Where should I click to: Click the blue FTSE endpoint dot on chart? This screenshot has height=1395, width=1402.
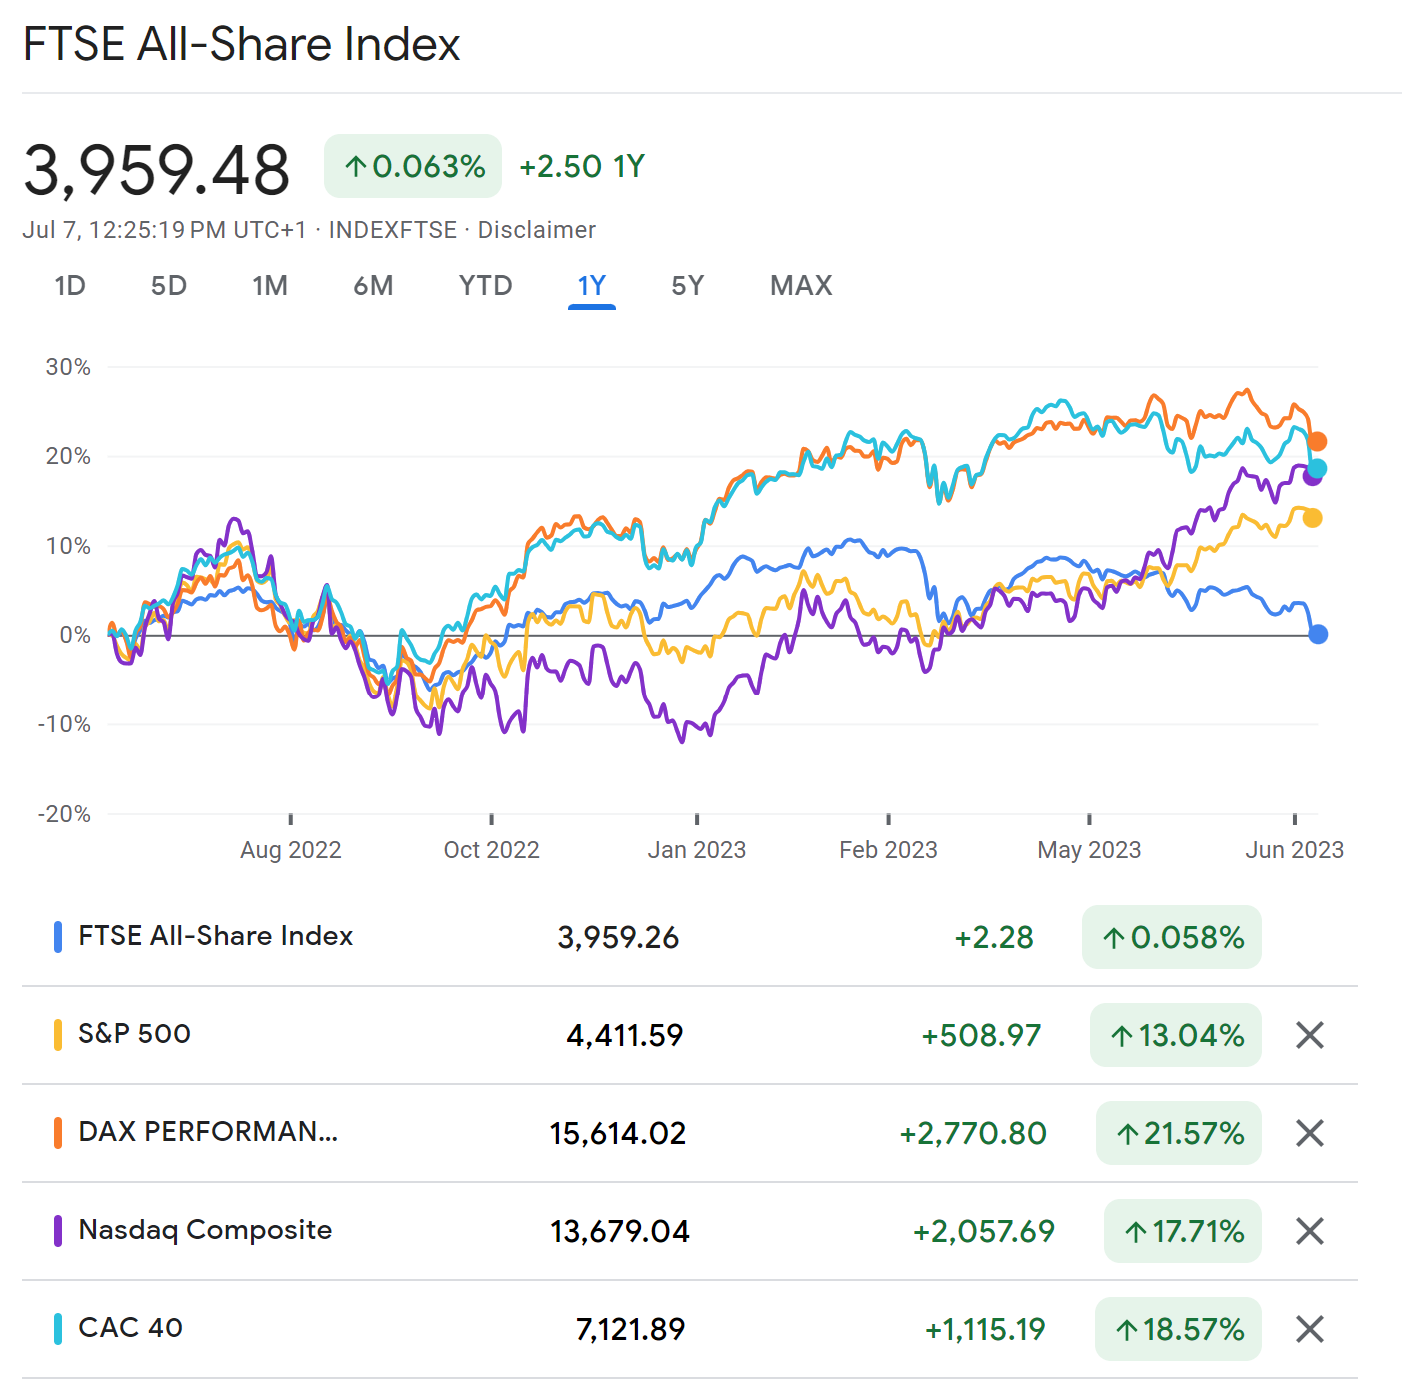tap(1318, 634)
